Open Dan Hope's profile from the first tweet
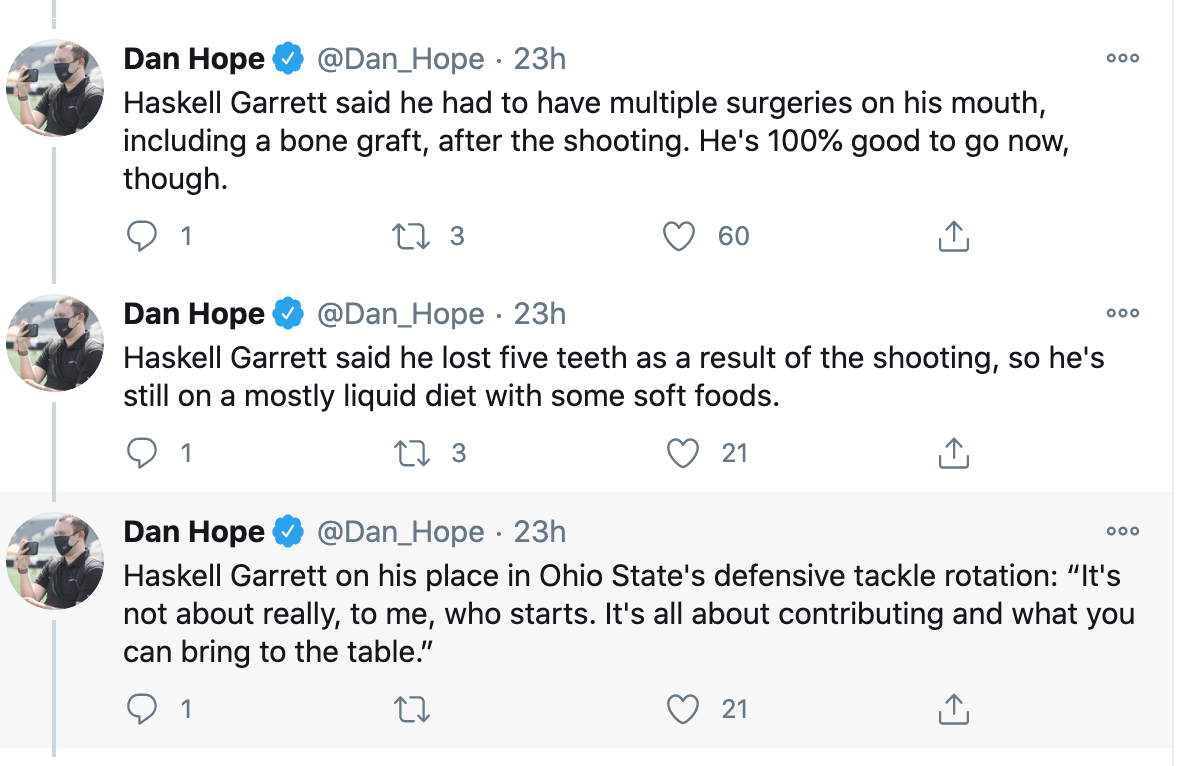This screenshot has height=766, width=1178. pyautogui.click(x=194, y=60)
